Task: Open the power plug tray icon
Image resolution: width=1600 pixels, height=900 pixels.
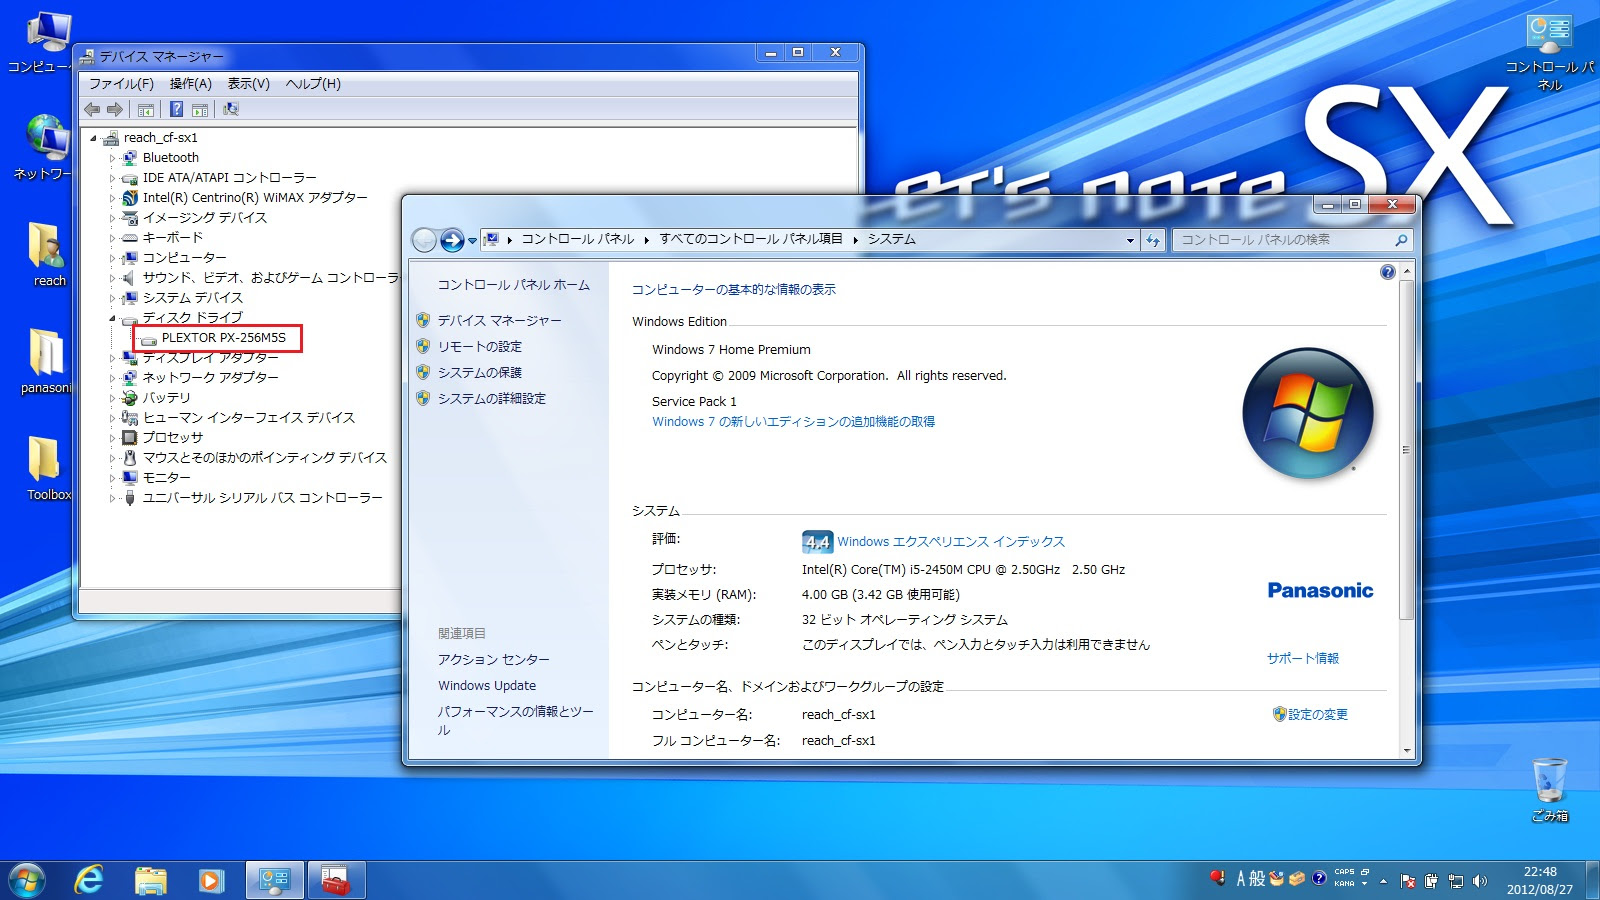Action: coord(1432,881)
